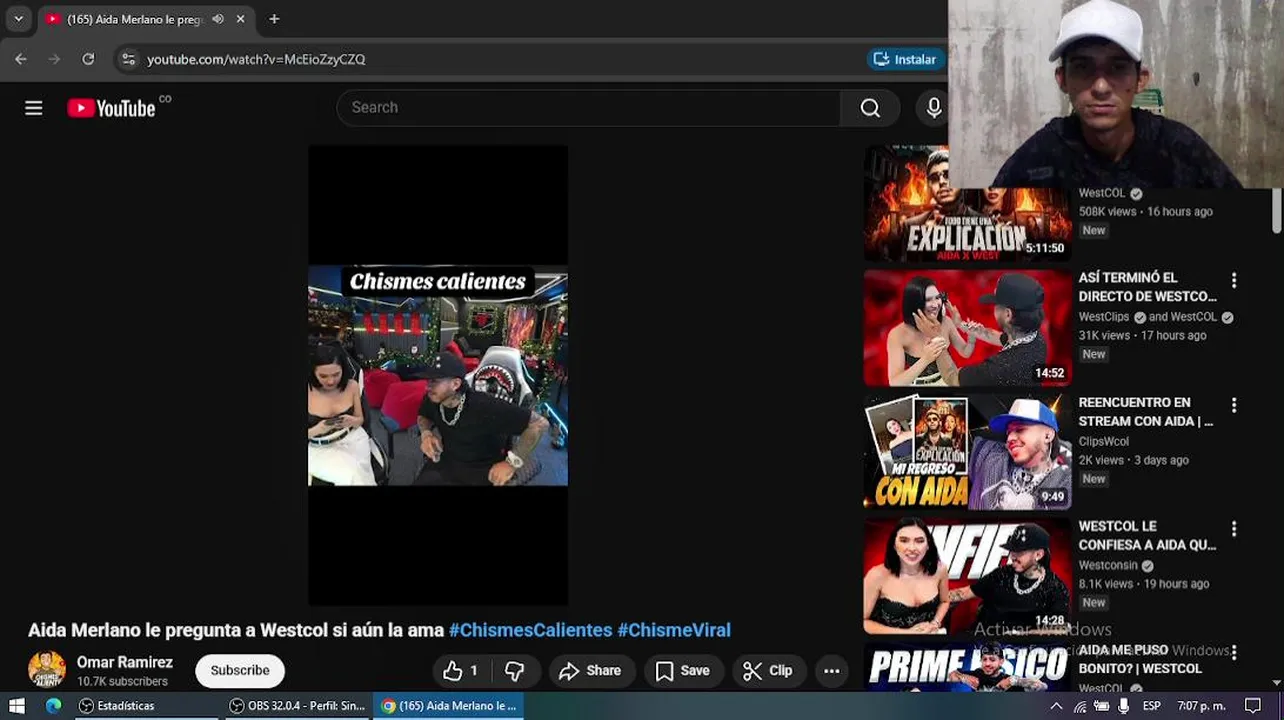The width and height of the screenshot is (1284, 720).
Task: Go to YouTube home via the logo
Action: pos(111,108)
